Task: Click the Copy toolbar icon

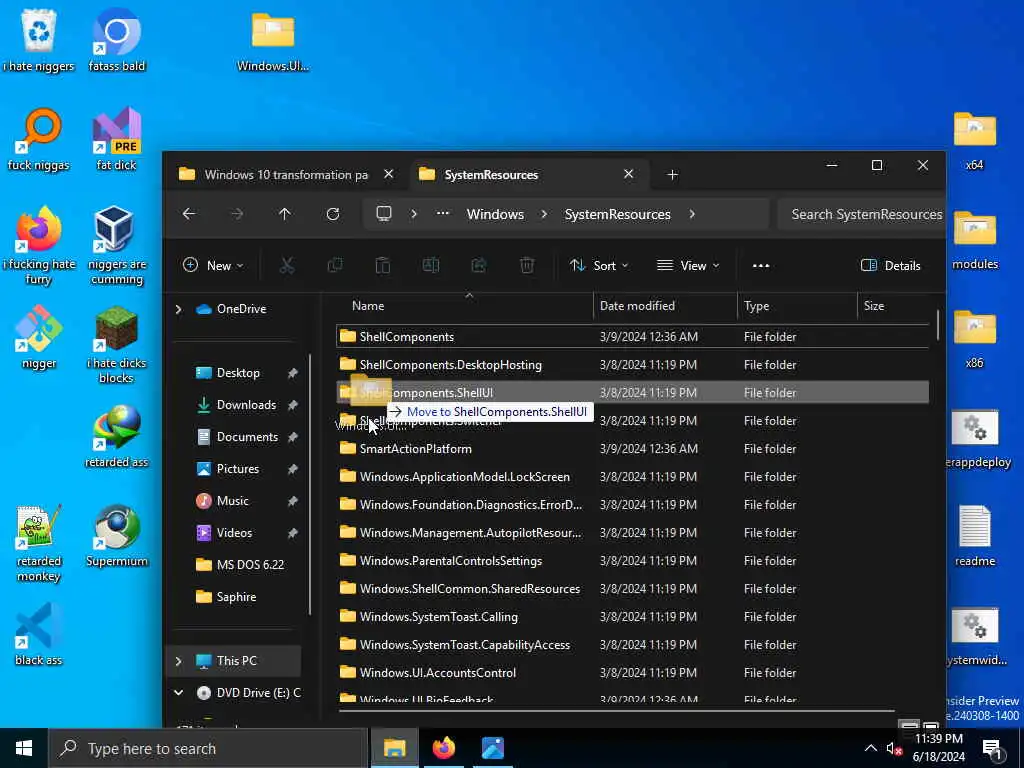Action: pos(335,265)
